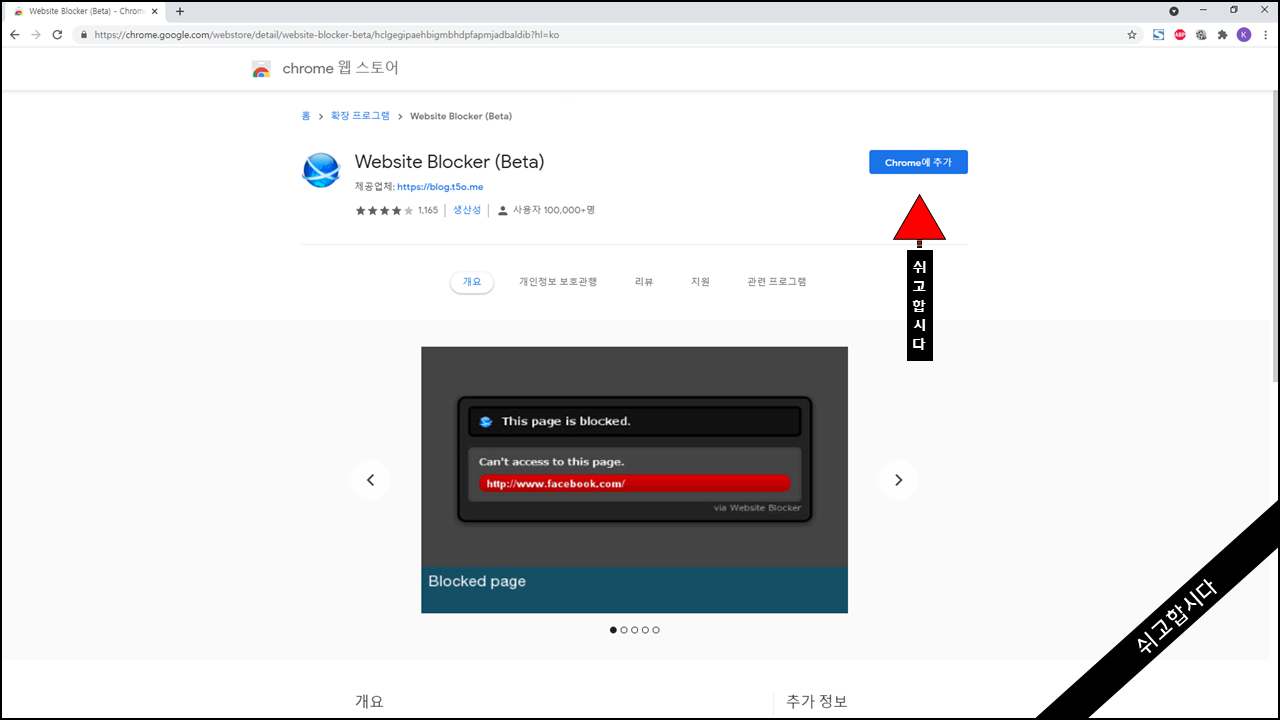Image resolution: width=1280 pixels, height=720 pixels.
Task: Open the purple K profile avatar
Action: (x=1244, y=34)
